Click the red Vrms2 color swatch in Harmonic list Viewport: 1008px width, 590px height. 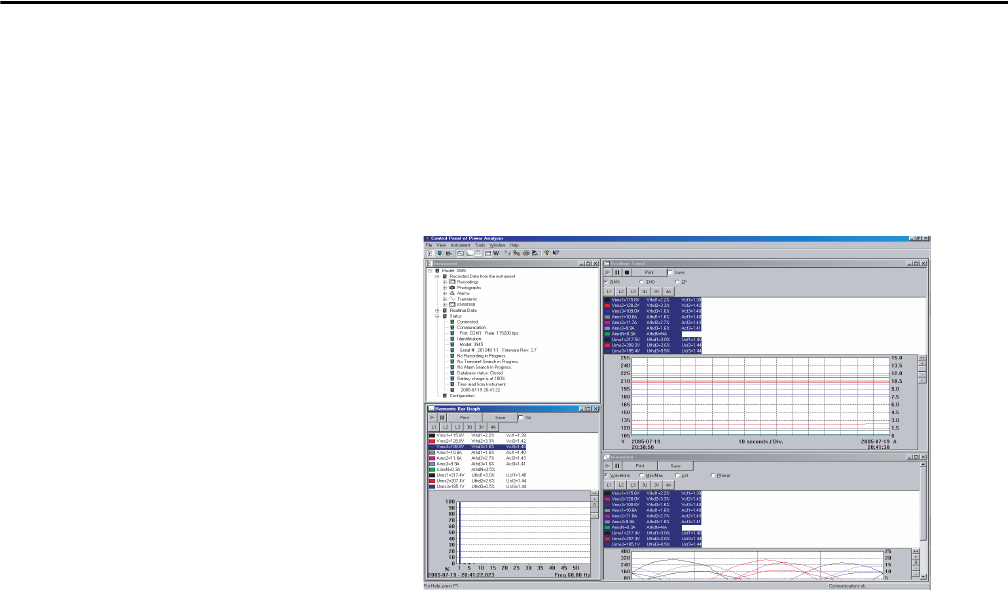tap(432, 440)
